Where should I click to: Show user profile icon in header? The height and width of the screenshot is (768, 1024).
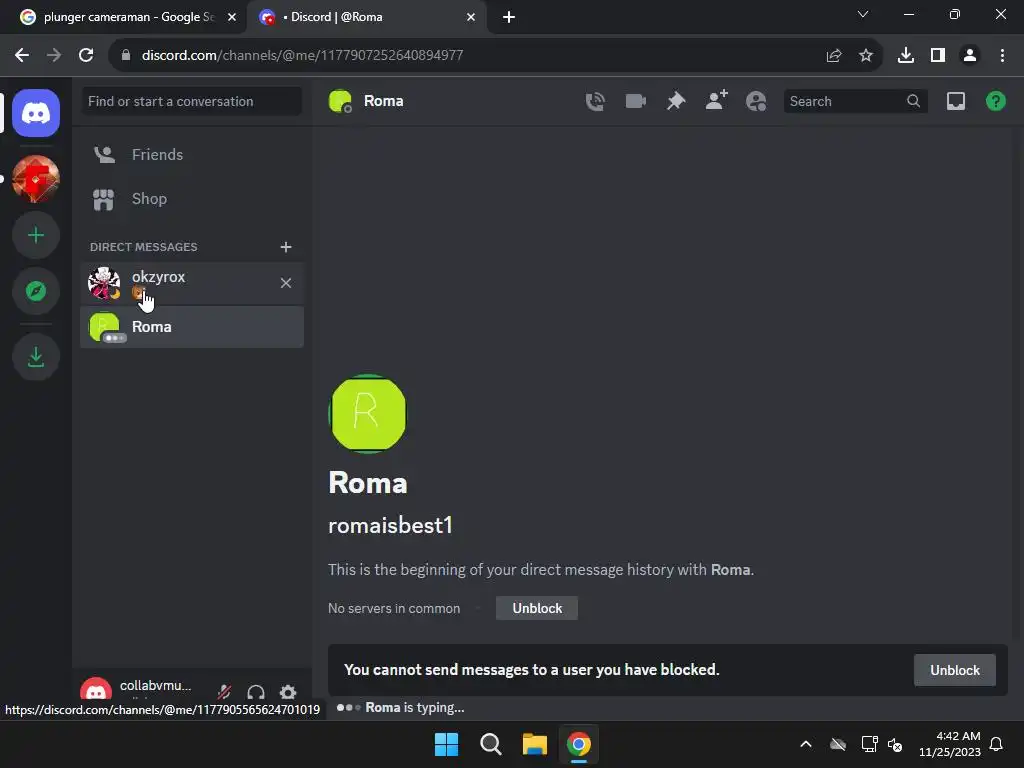point(756,101)
